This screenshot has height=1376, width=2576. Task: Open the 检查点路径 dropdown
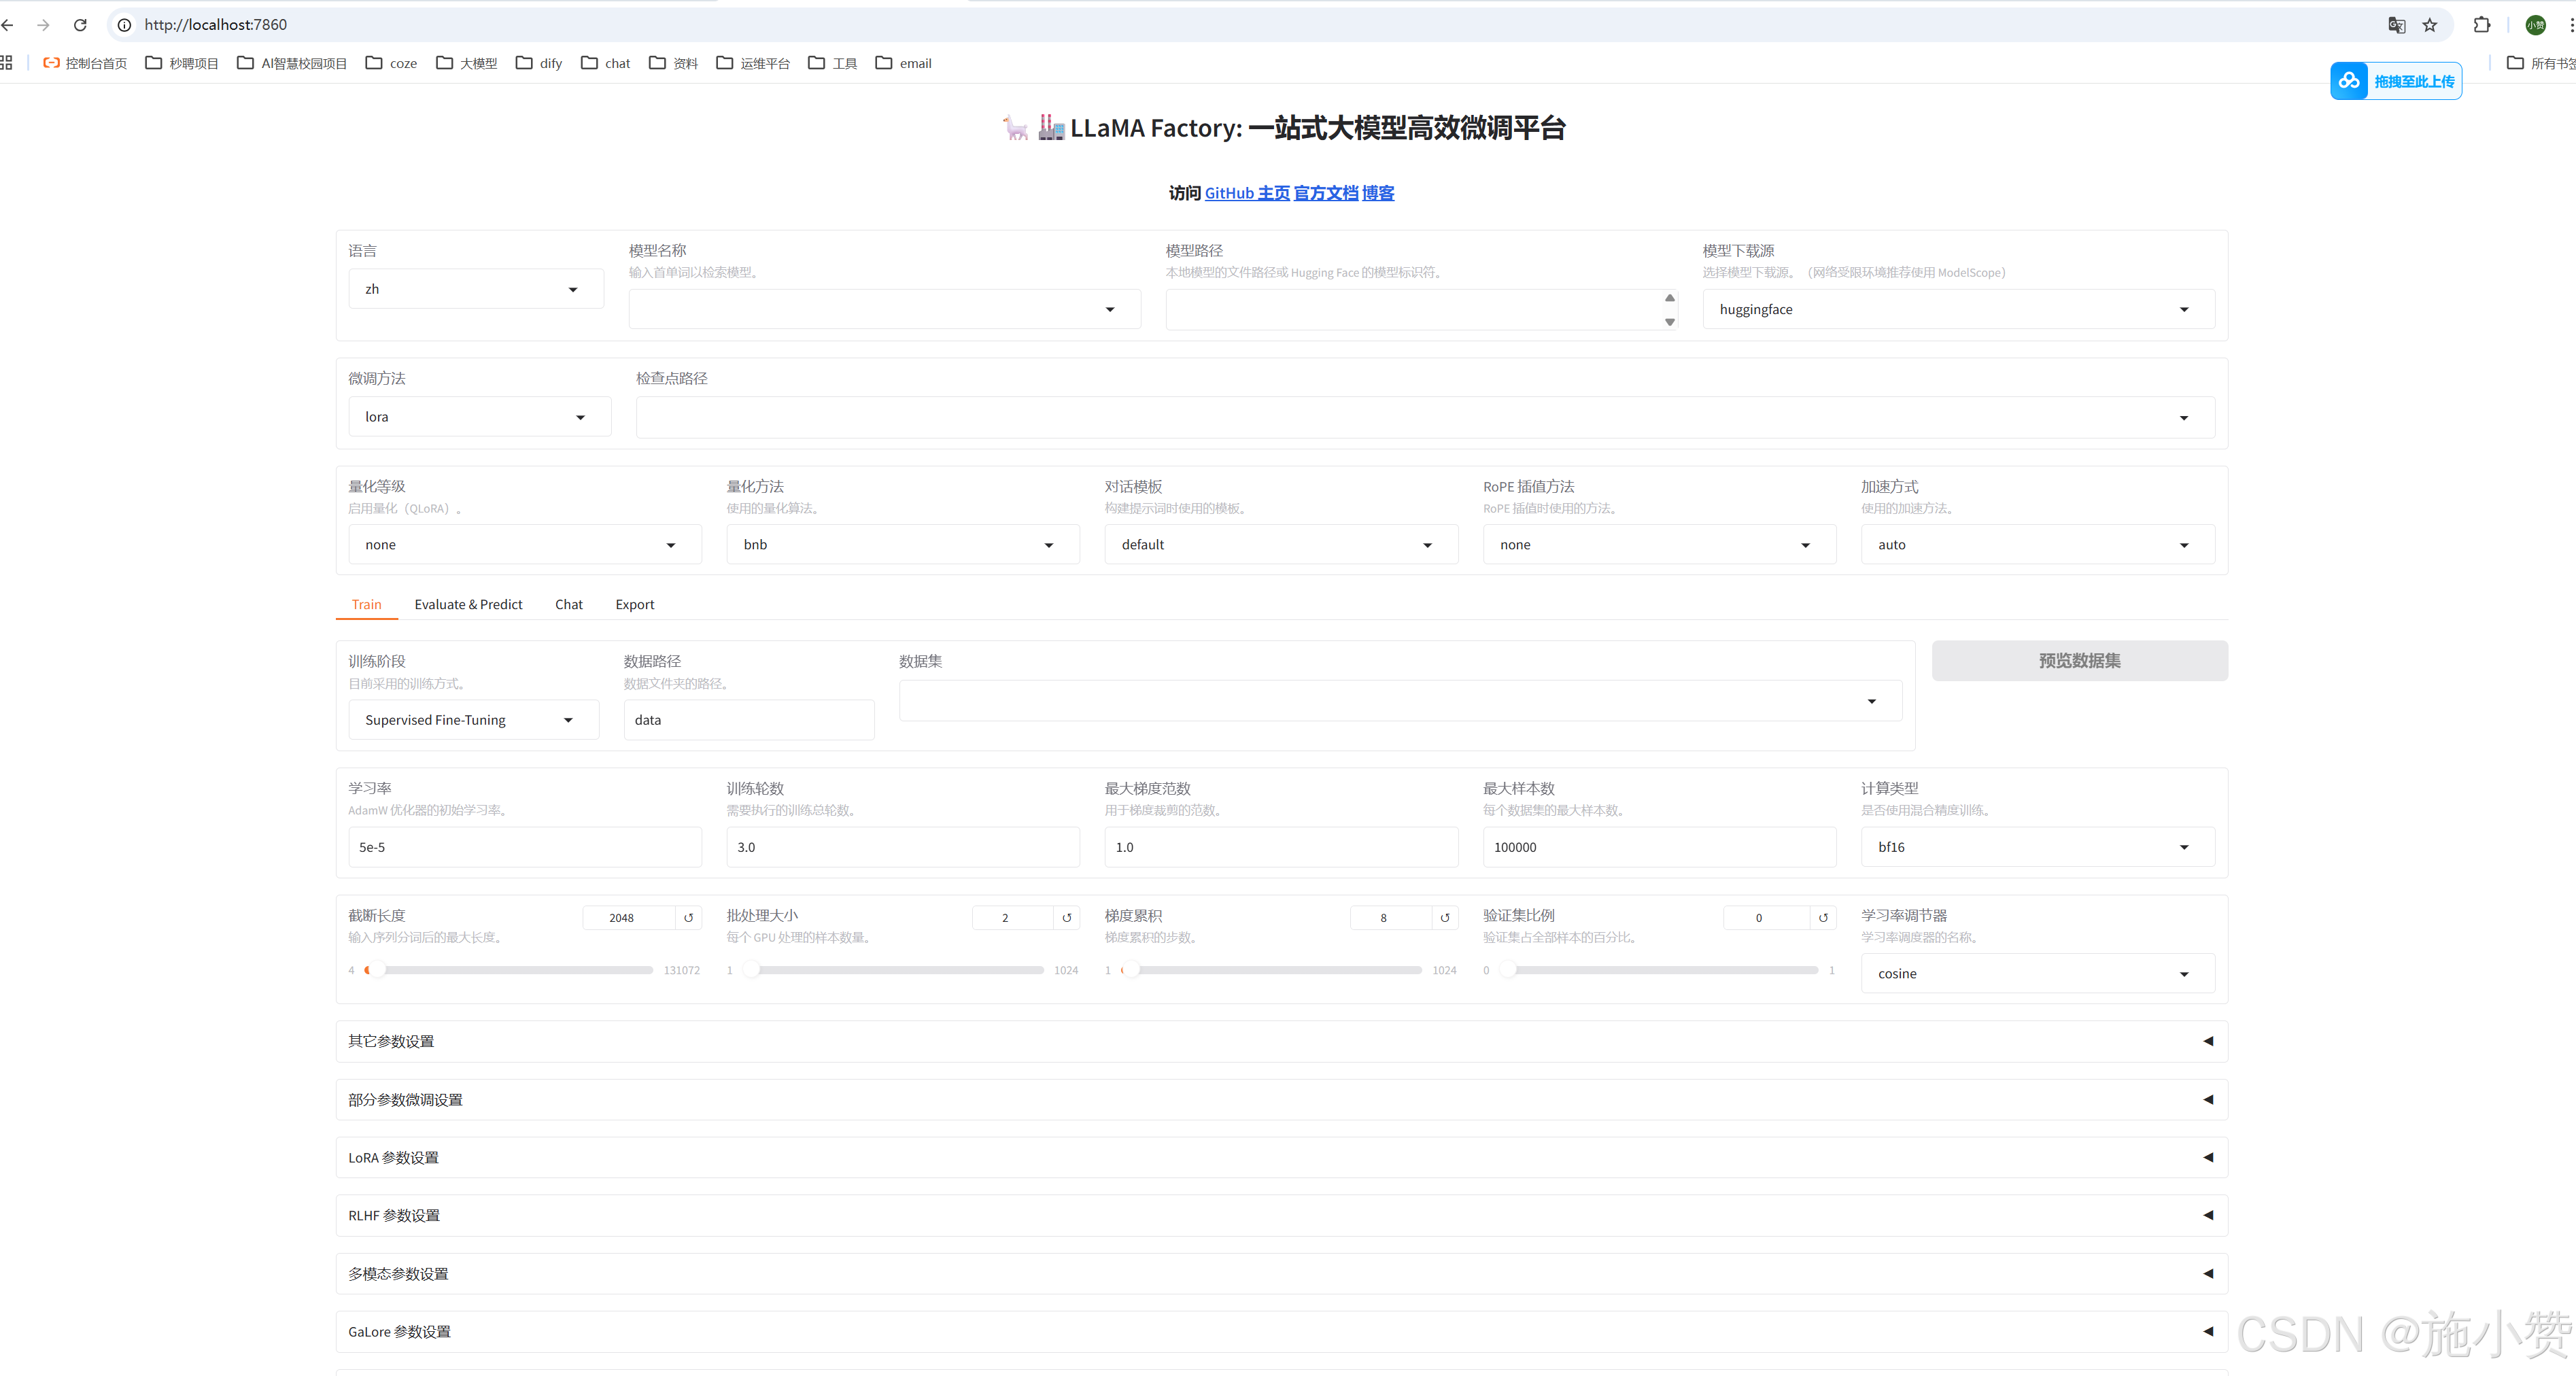[x=1425, y=417]
